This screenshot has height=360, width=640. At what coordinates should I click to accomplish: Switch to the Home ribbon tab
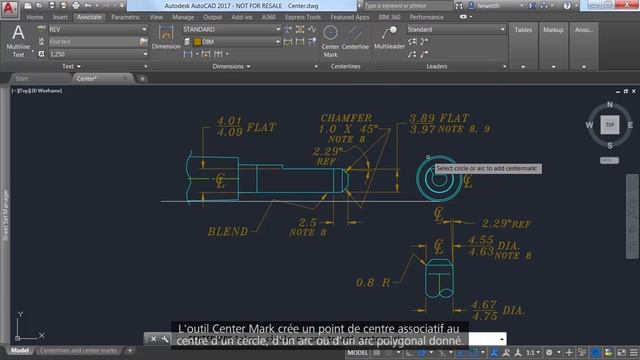35,17
